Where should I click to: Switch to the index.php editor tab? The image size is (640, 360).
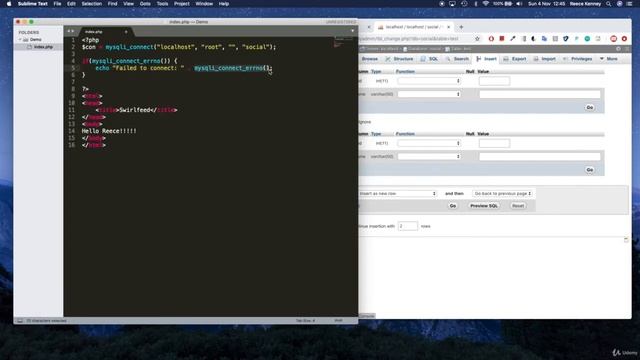click(x=94, y=32)
